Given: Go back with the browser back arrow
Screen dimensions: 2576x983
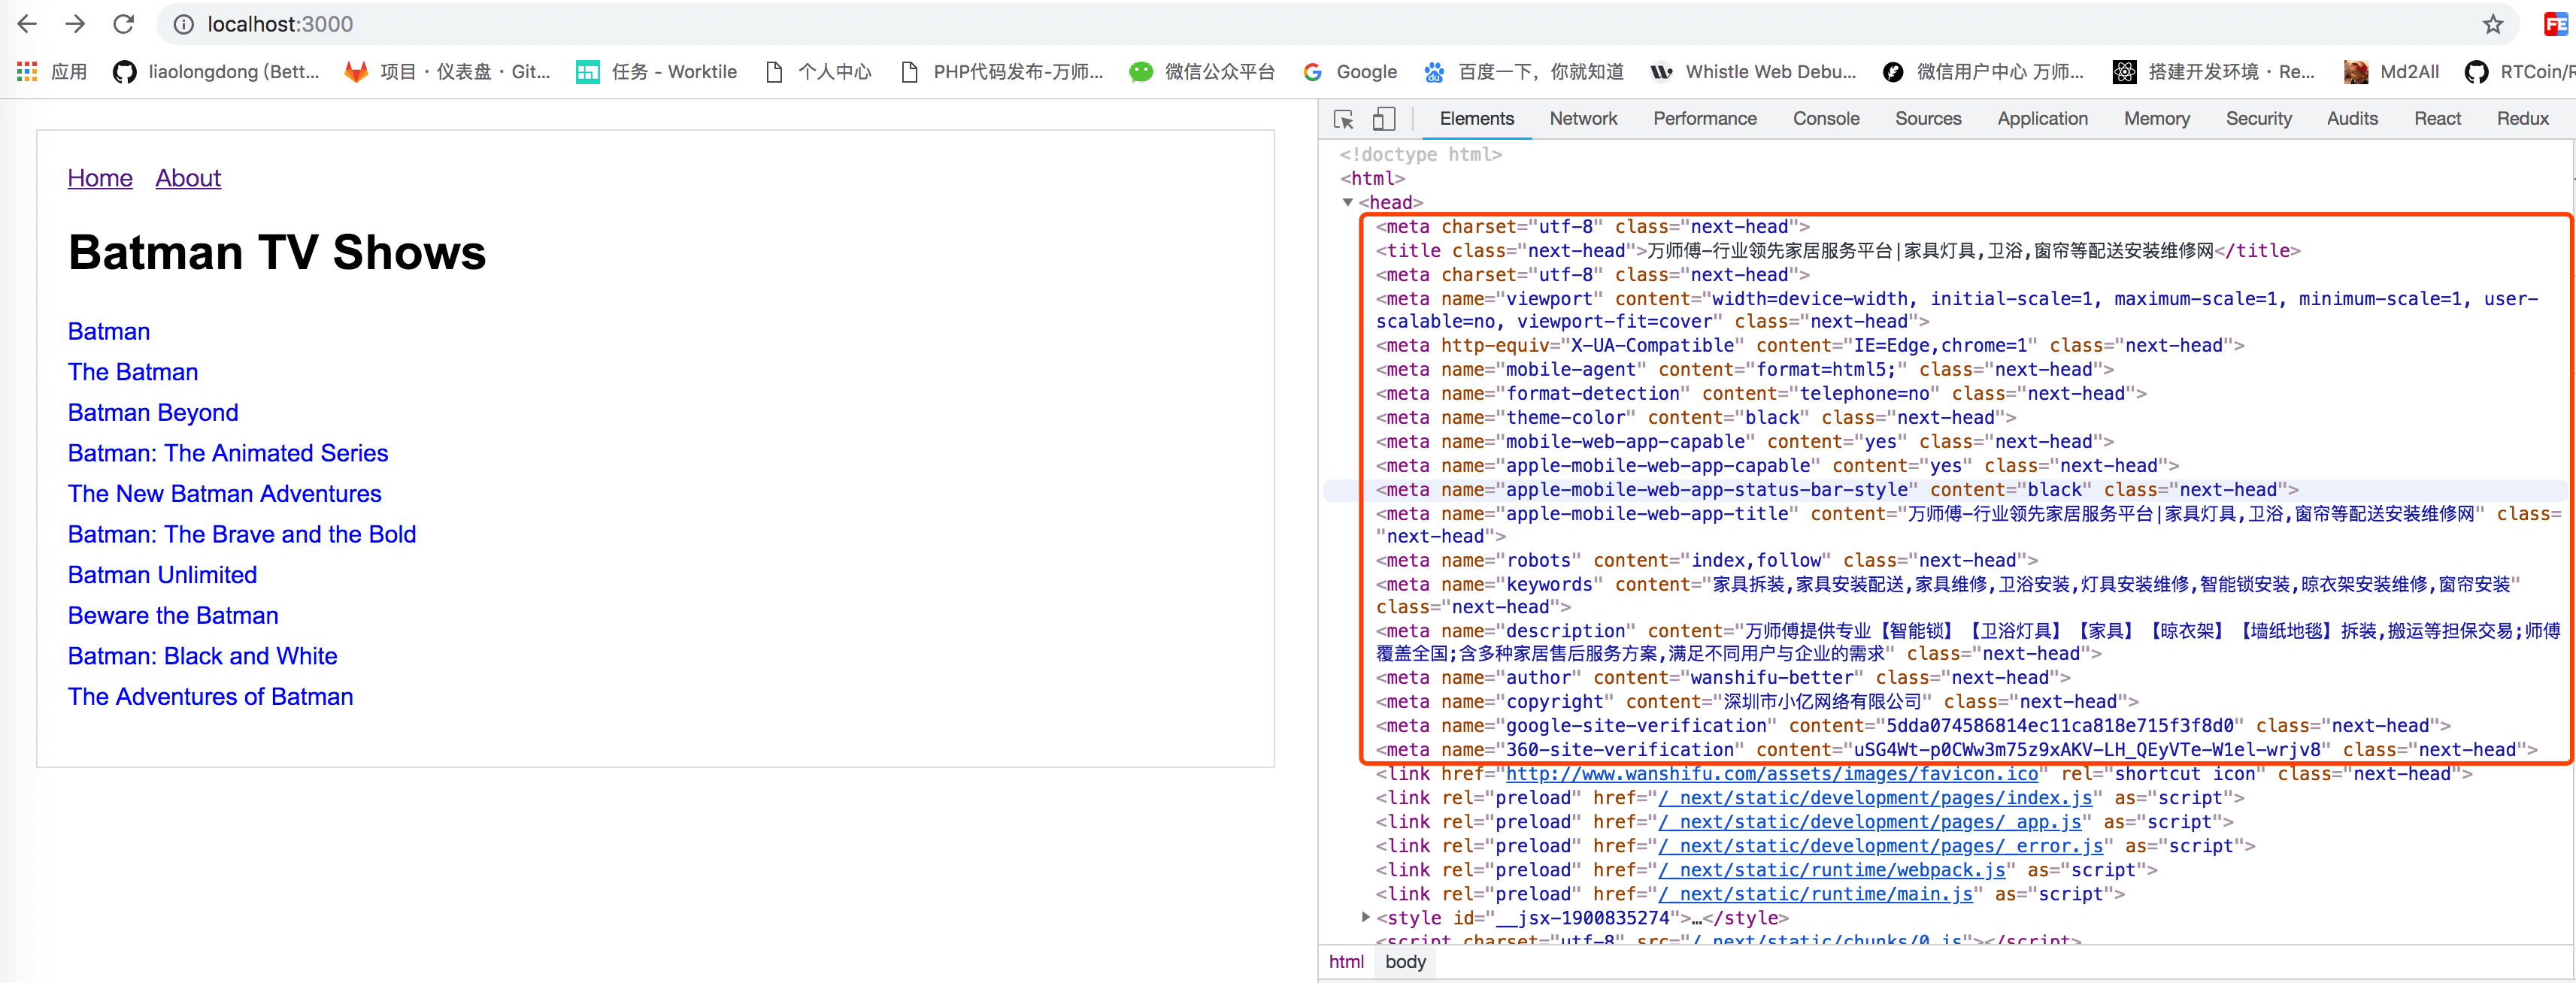Looking at the screenshot, I should (x=27, y=24).
